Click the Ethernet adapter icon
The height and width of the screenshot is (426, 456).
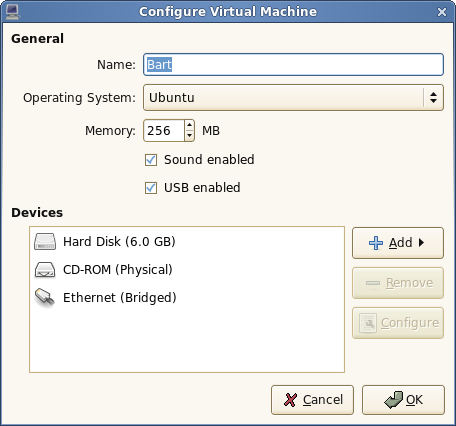[45, 297]
